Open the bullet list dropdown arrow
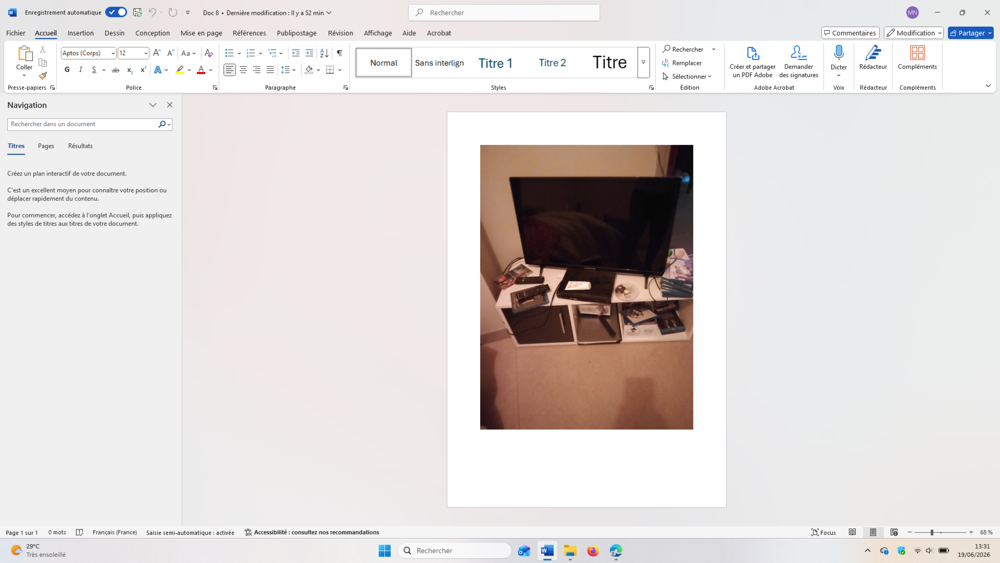 click(239, 54)
